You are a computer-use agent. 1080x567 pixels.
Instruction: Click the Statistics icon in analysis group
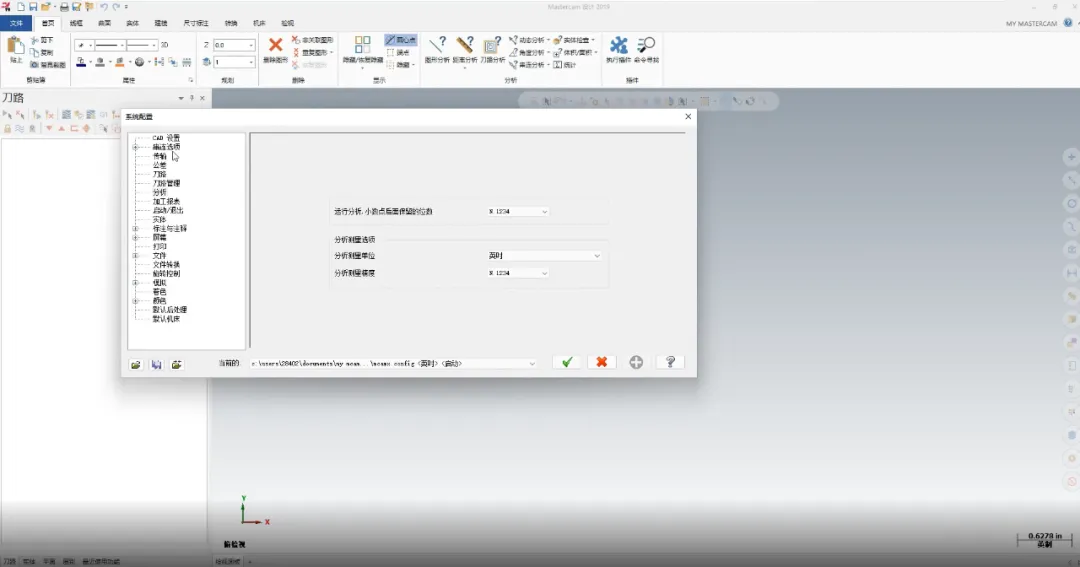click(557, 65)
